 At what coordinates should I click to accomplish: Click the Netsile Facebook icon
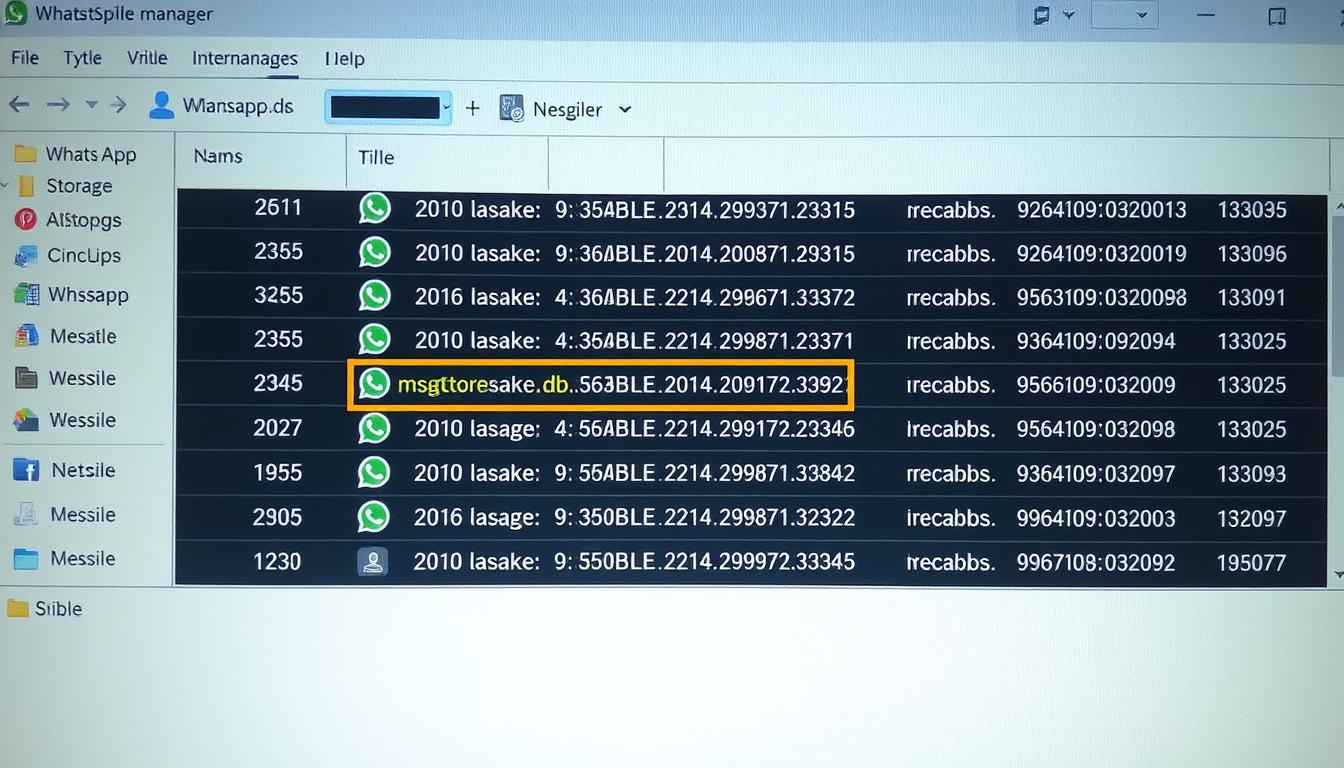(x=26, y=470)
